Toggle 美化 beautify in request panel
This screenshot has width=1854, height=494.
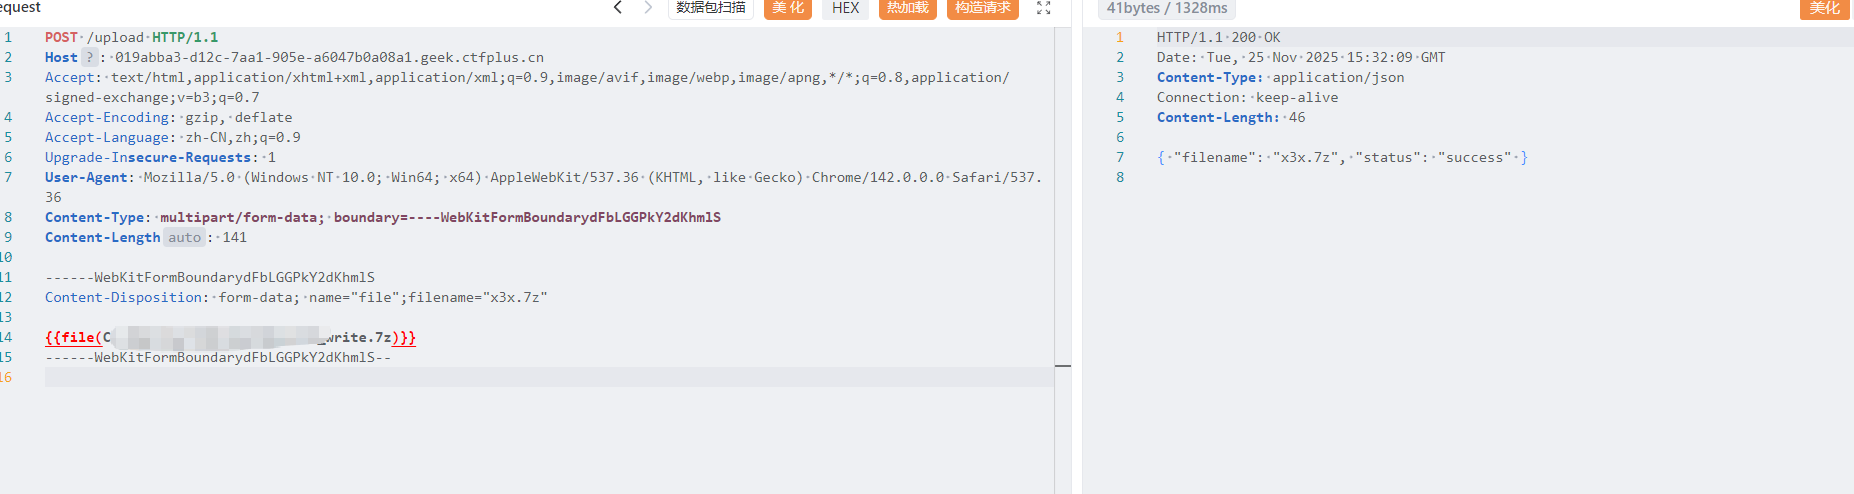point(788,8)
